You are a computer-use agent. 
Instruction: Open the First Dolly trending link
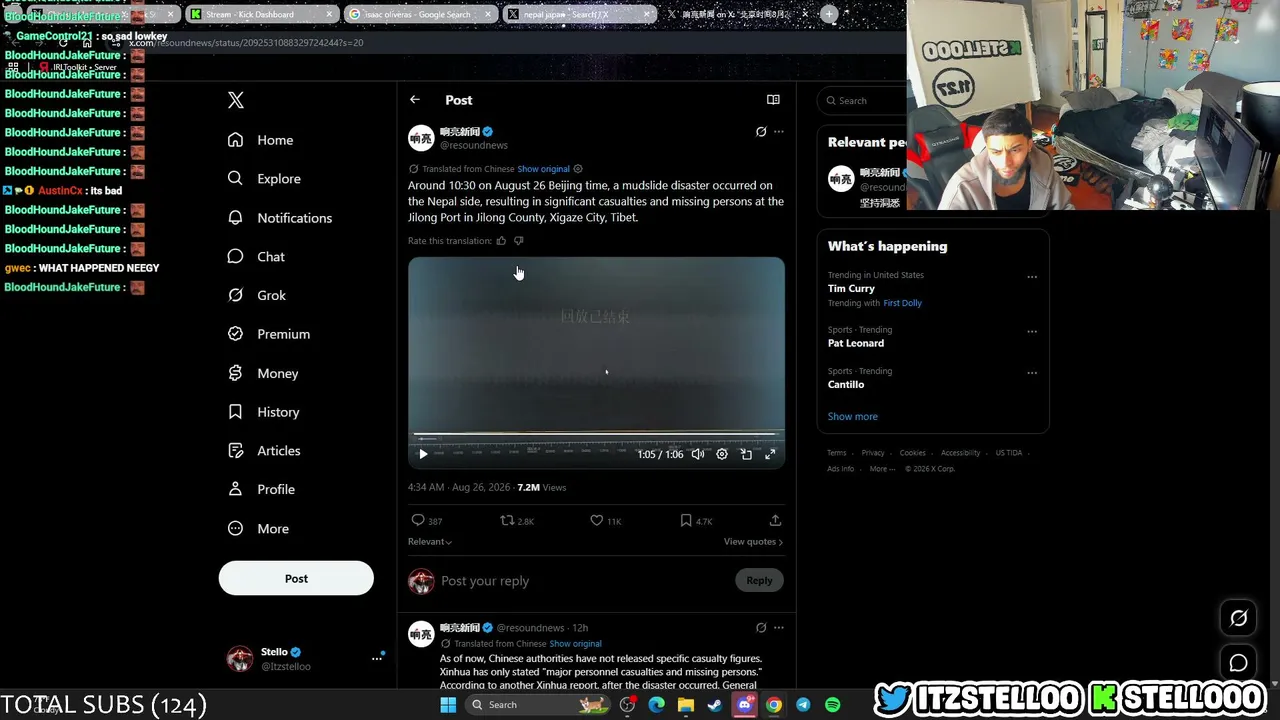click(903, 303)
